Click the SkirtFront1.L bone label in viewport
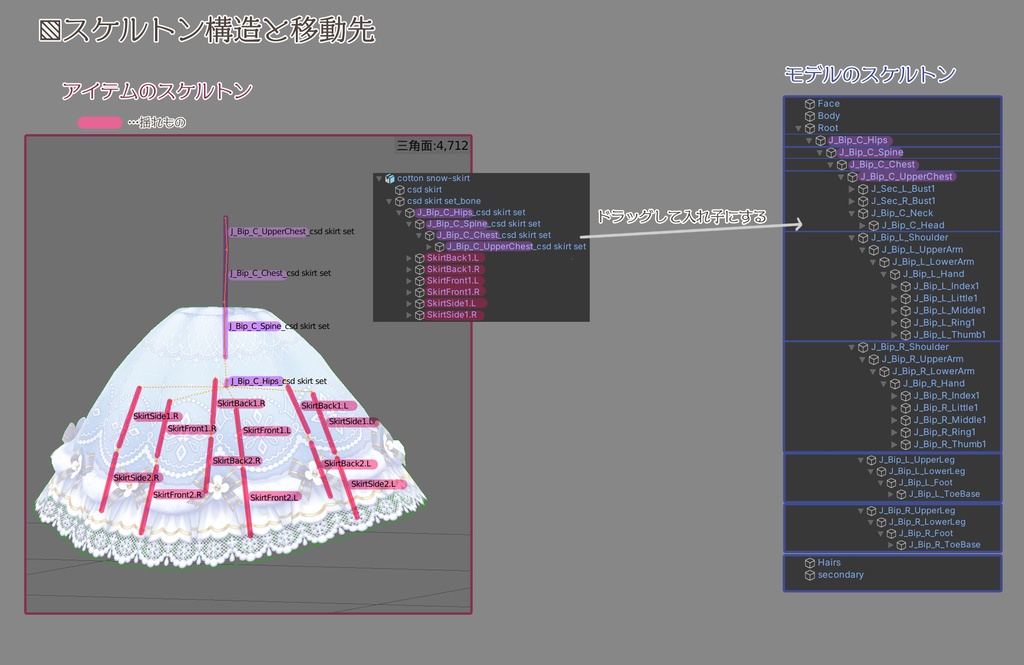Image resolution: width=1024 pixels, height=665 pixels. (x=267, y=430)
